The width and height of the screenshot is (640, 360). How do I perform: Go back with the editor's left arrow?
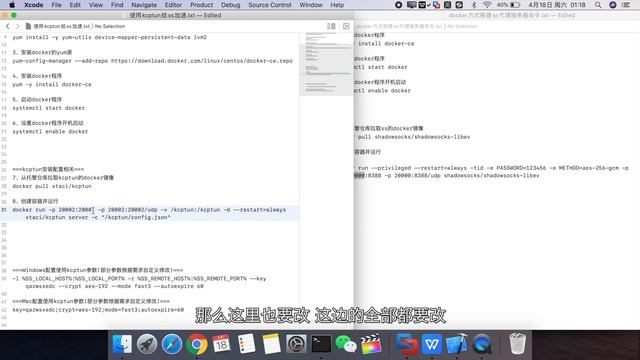(x=7, y=26)
